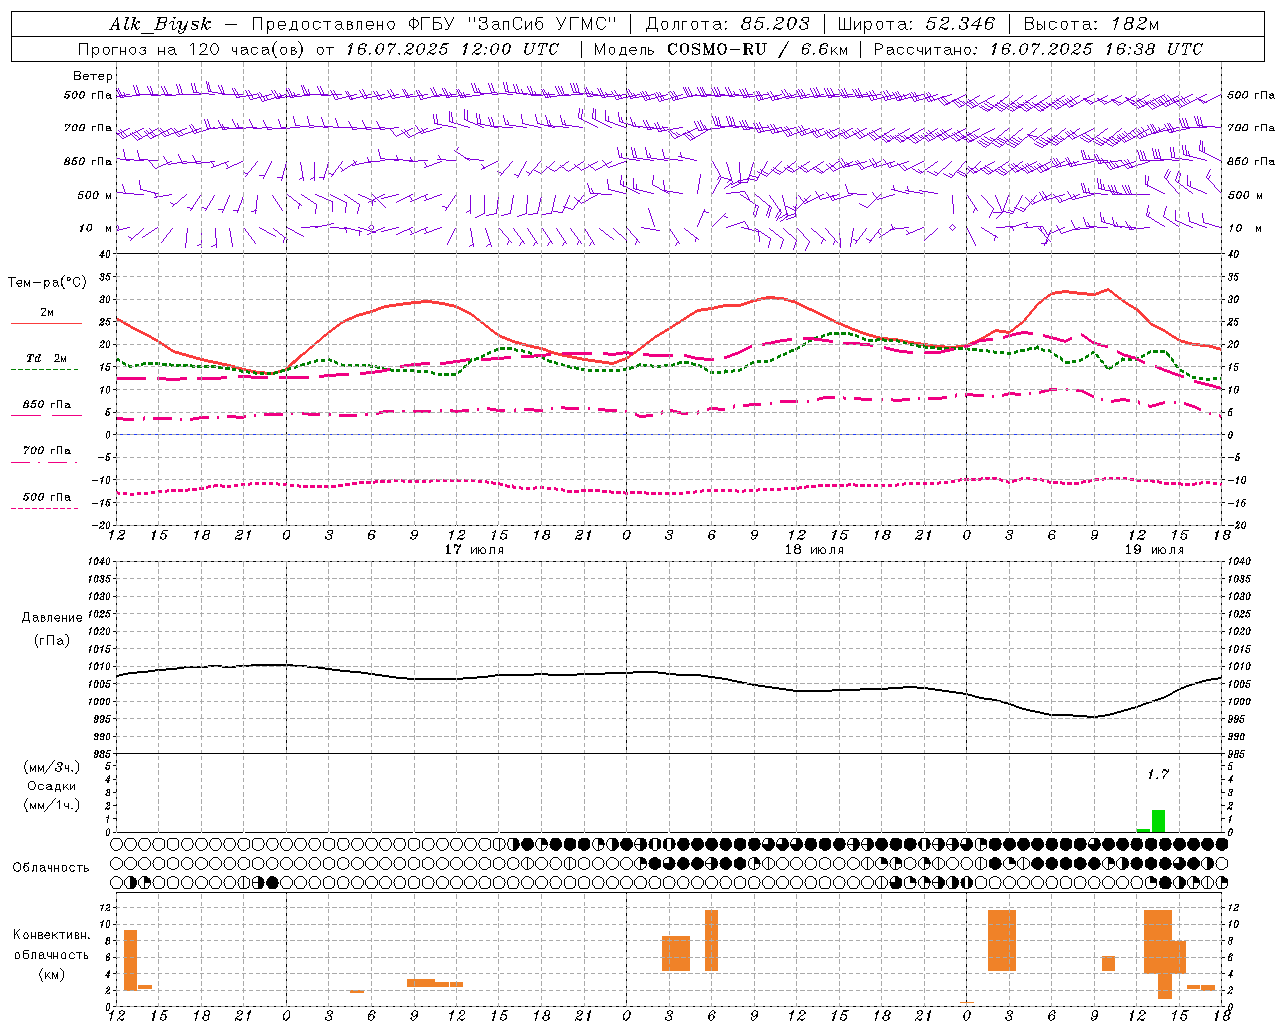Select the "Широта: 52.346" header value
The height and width of the screenshot is (1024, 1280).
click(x=916, y=24)
